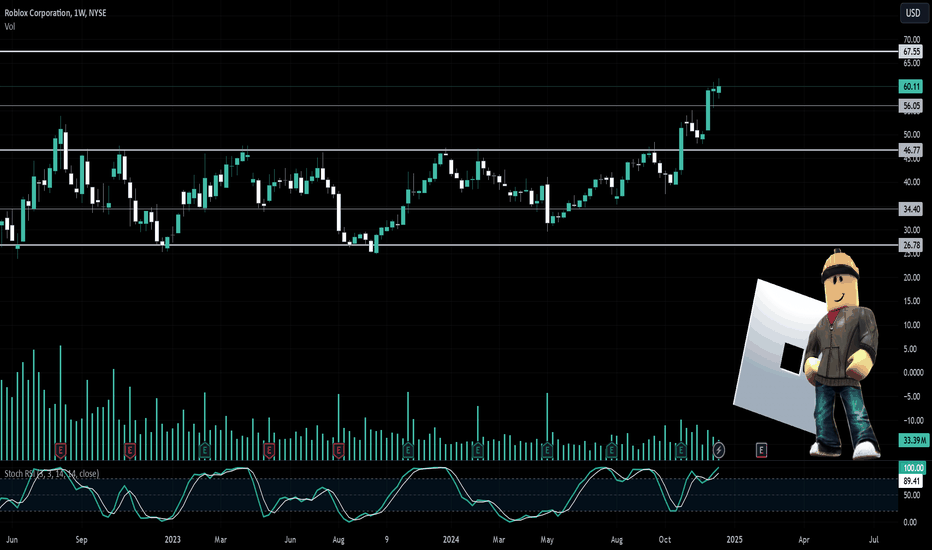
Task: Click the green earnings marker for late October 2024
Action: (x=681, y=450)
